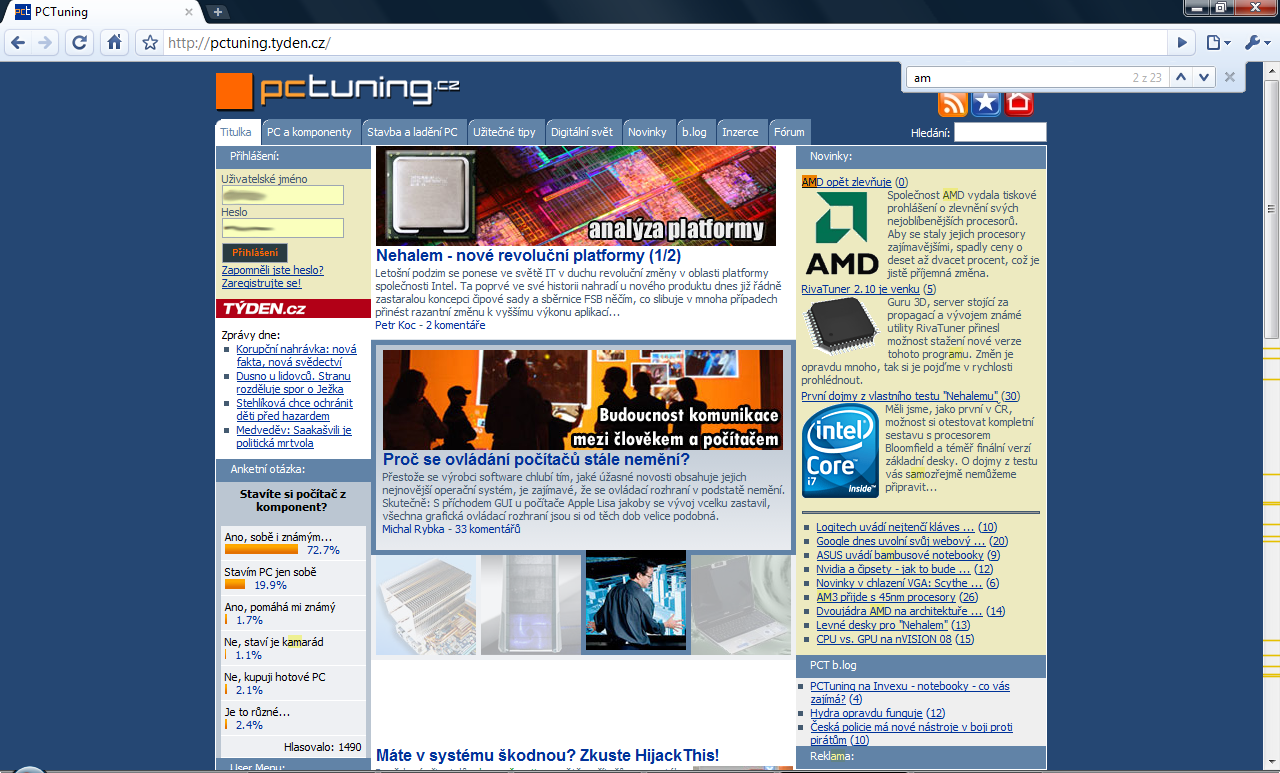
Task: Open the Fórum tab
Action: tap(789, 132)
